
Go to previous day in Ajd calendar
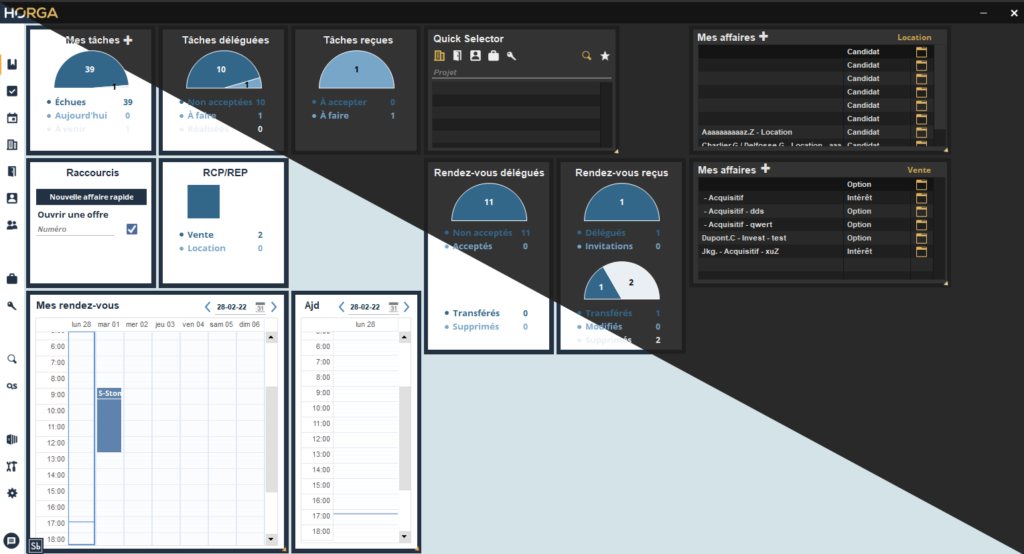point(341,307)
